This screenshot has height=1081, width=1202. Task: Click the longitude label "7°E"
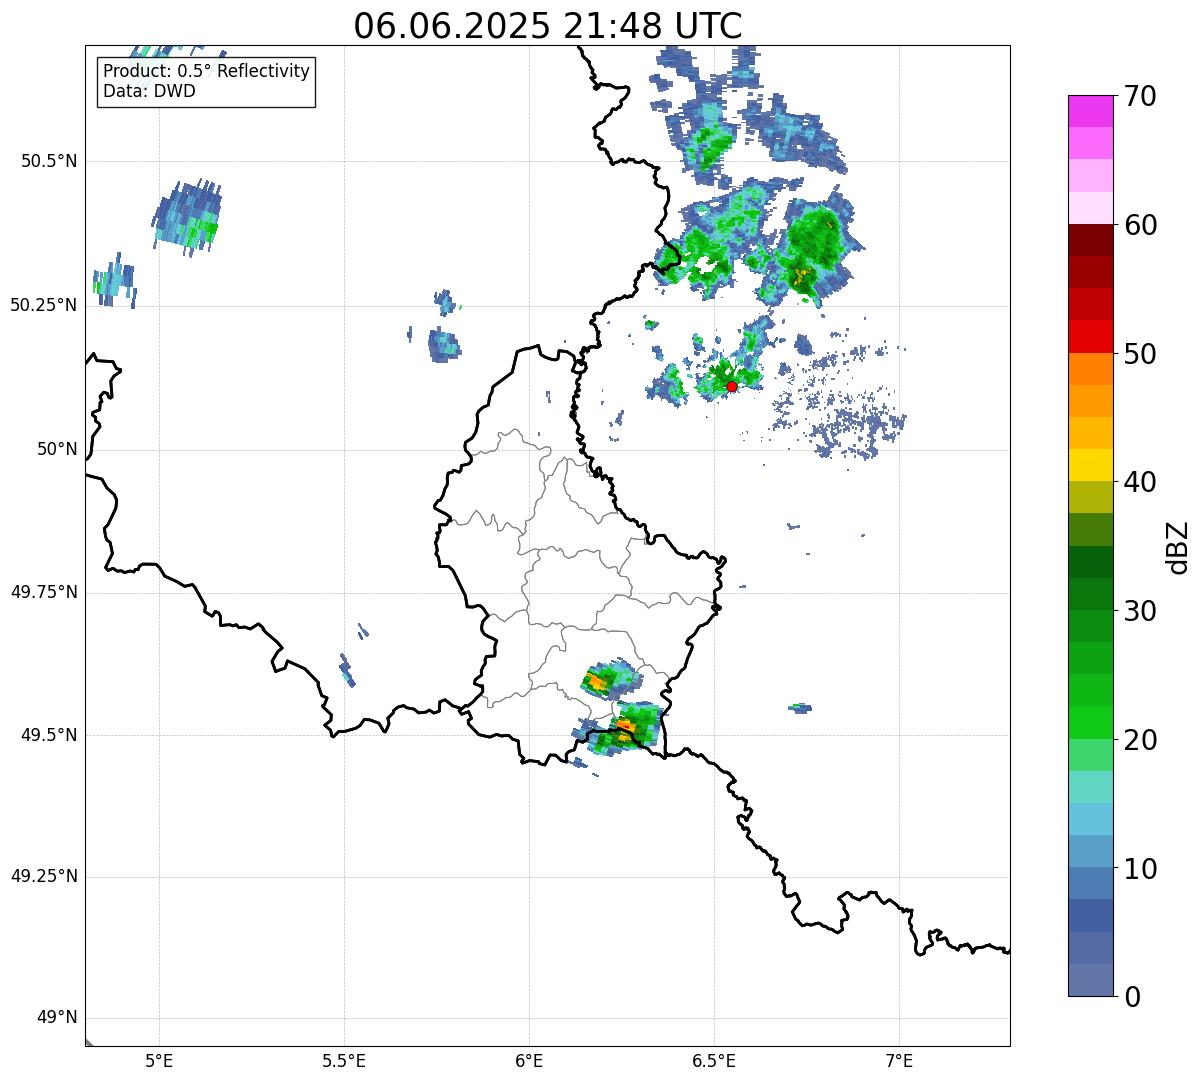pos(899,1061)
